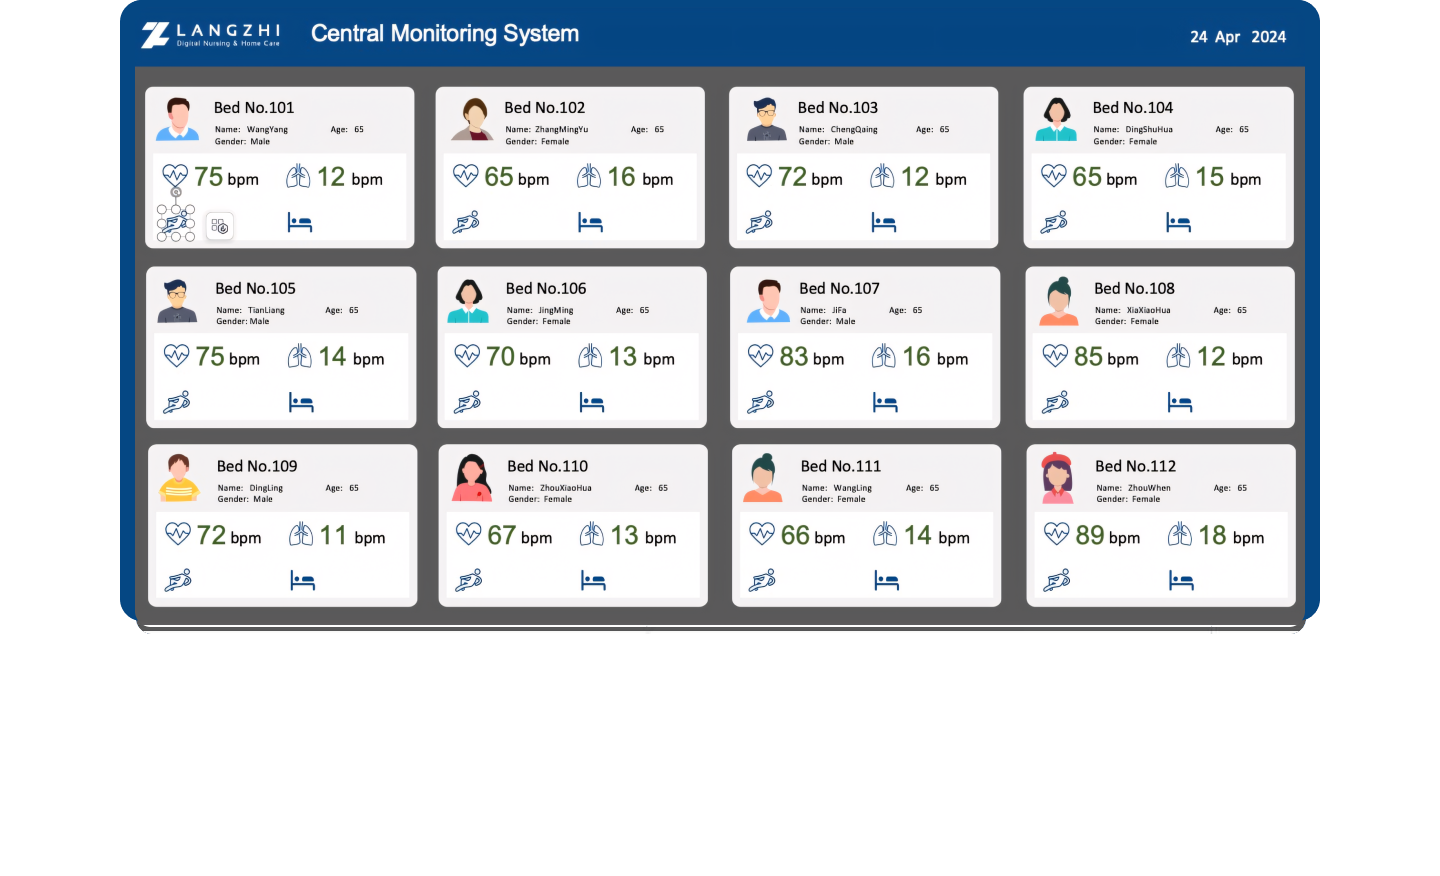Click the body movement icon in Bed No.108
The height and width of the screenshot is (876, 1440).
point(1056,403)
